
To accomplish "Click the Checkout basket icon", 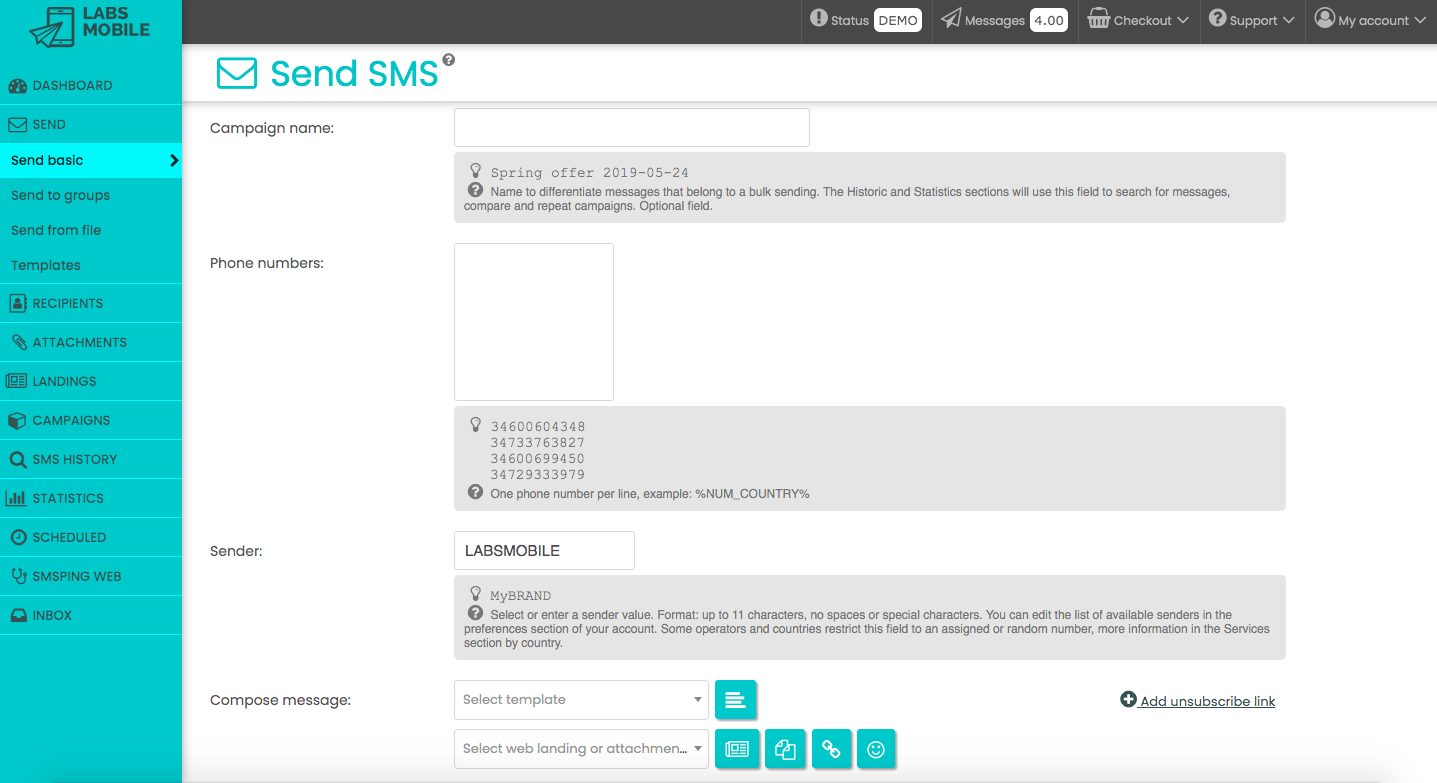I will click(x=1099, y=19).
